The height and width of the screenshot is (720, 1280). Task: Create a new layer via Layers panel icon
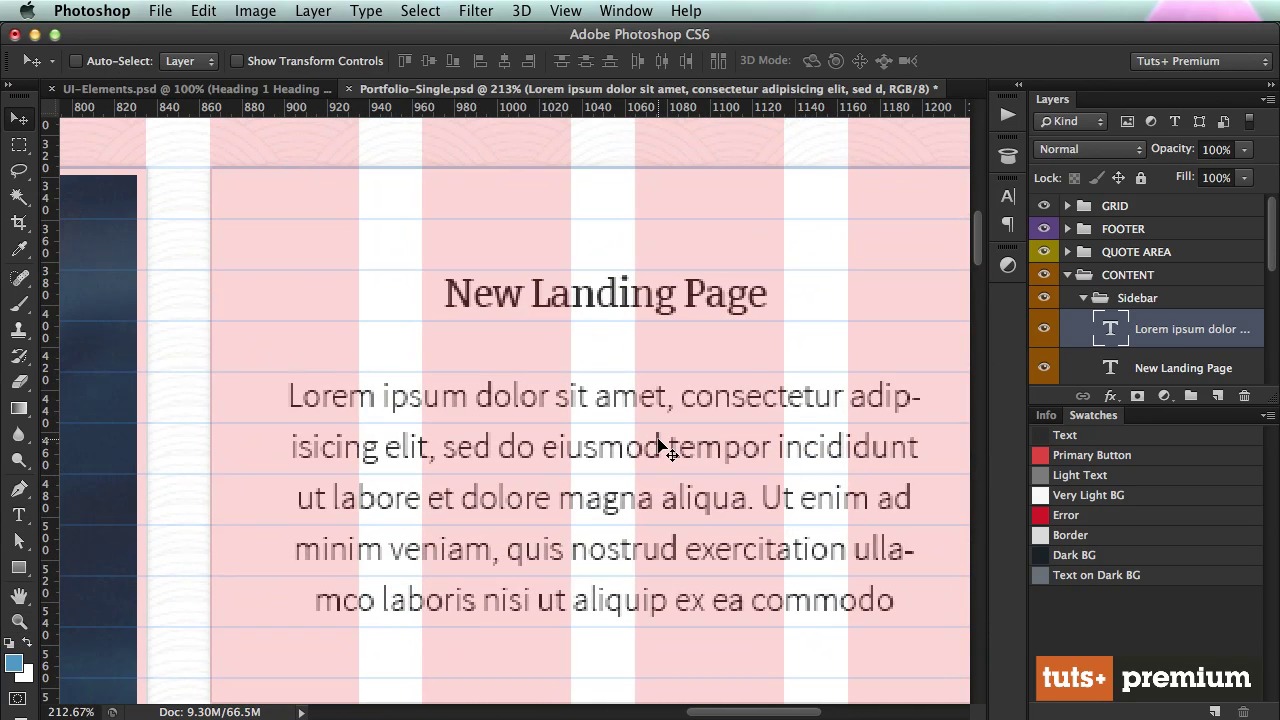[1217, 396]
